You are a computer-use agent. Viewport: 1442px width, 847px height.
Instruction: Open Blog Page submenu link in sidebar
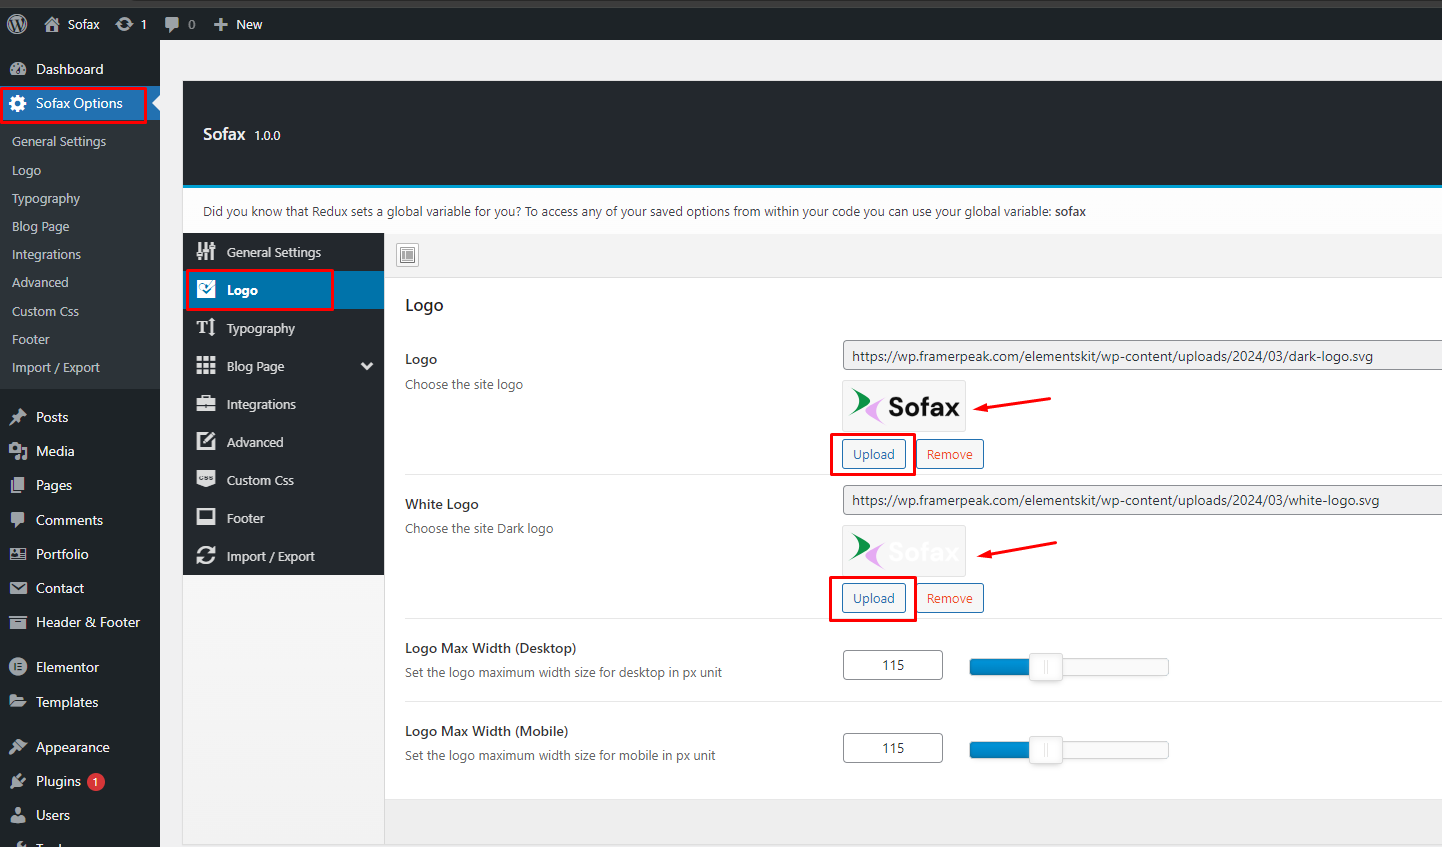tap(41, 226)
